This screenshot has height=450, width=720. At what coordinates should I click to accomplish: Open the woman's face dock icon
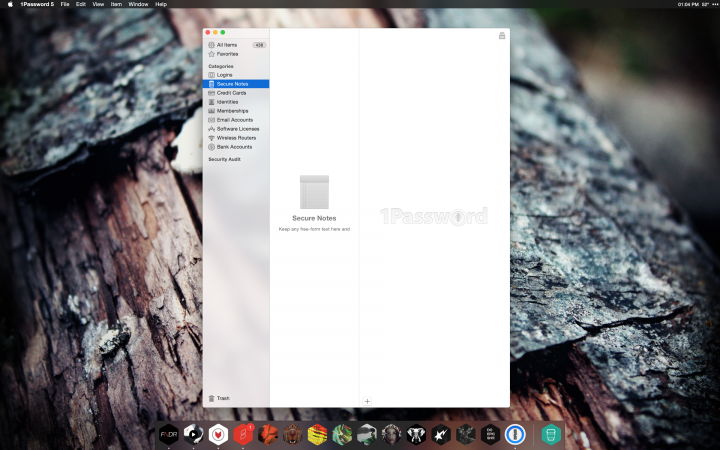tap(391, 434)
